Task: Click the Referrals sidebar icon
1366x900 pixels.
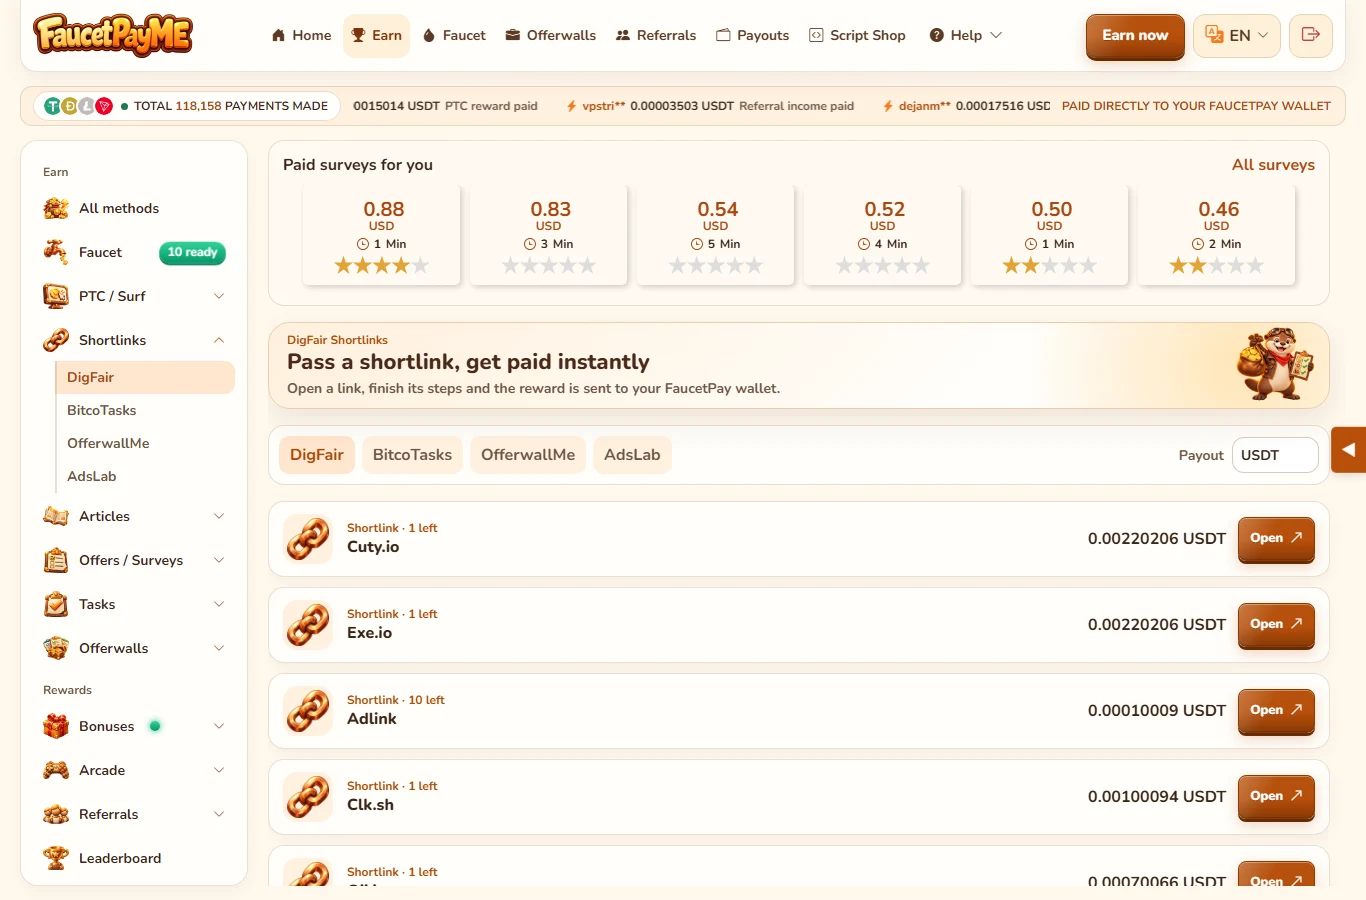Action: pyautogui.click(x=56, y=814)
